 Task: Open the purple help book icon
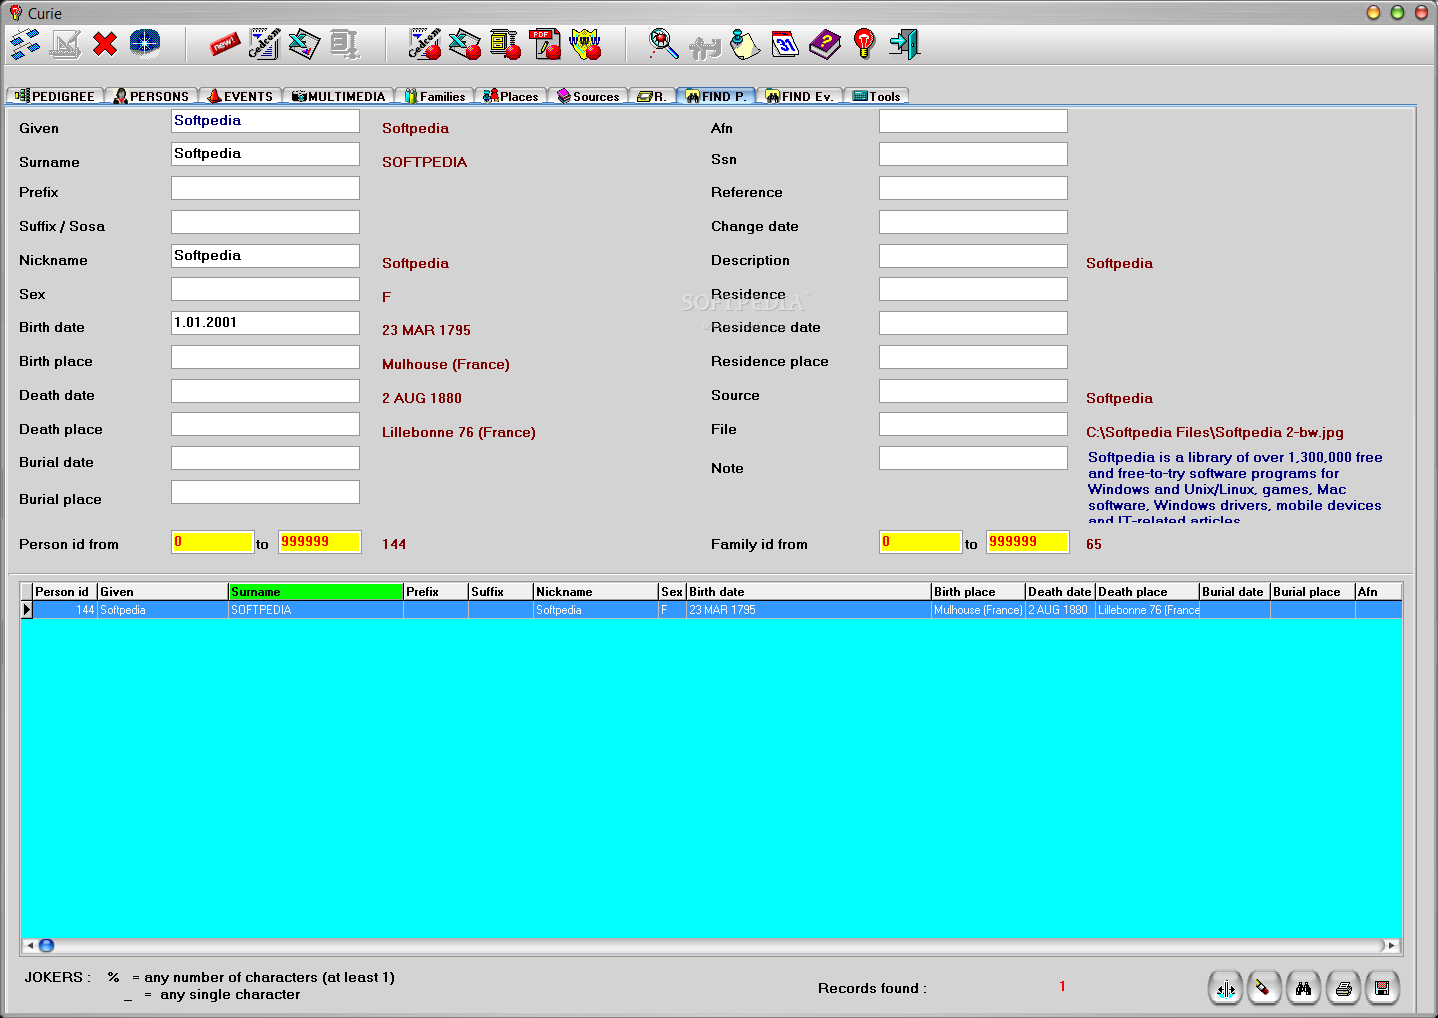pyautogui.click(x=825, y=44)
